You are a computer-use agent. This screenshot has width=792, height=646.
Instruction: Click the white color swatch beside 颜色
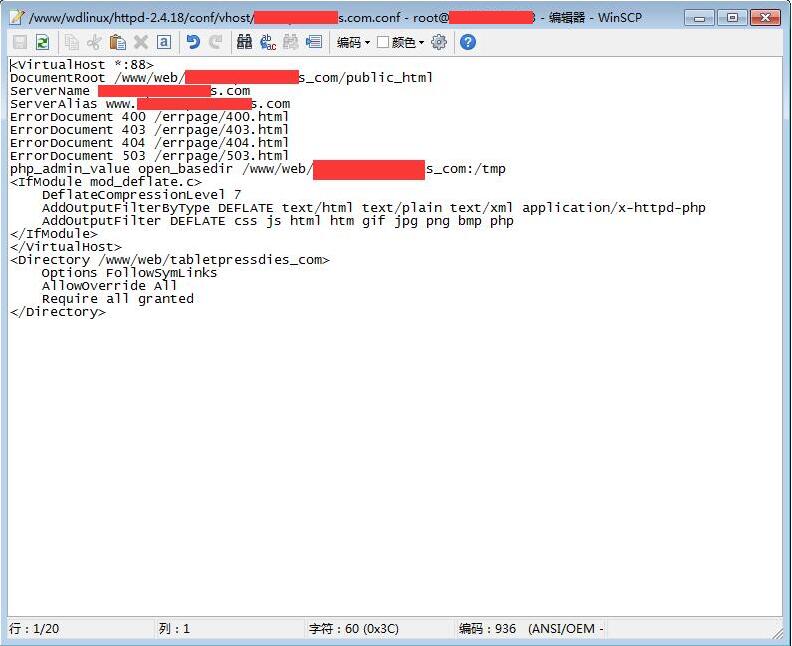point(383,42)
